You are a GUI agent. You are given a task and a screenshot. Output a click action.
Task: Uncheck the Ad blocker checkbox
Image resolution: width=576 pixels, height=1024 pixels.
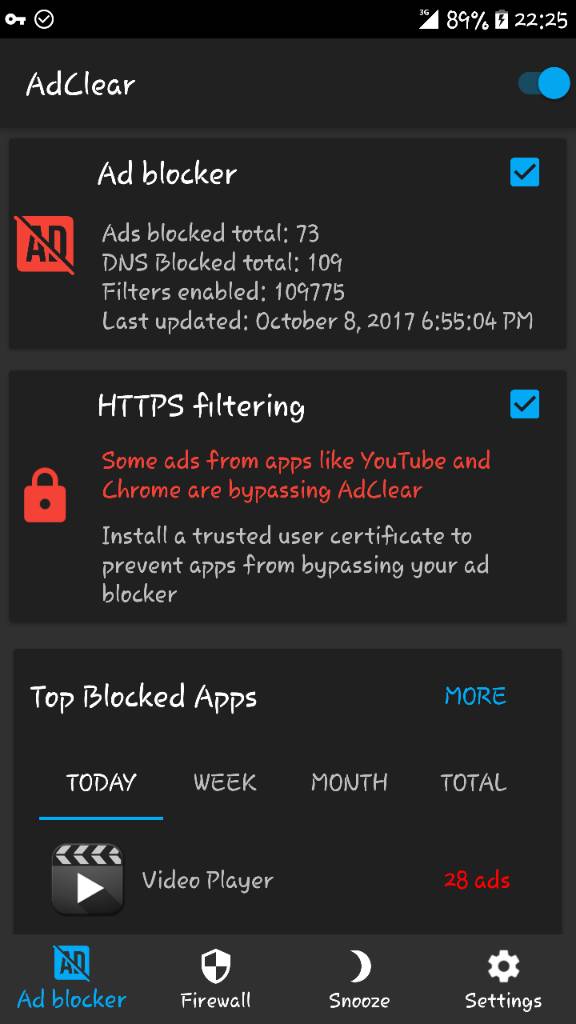[x=524, y=172]
